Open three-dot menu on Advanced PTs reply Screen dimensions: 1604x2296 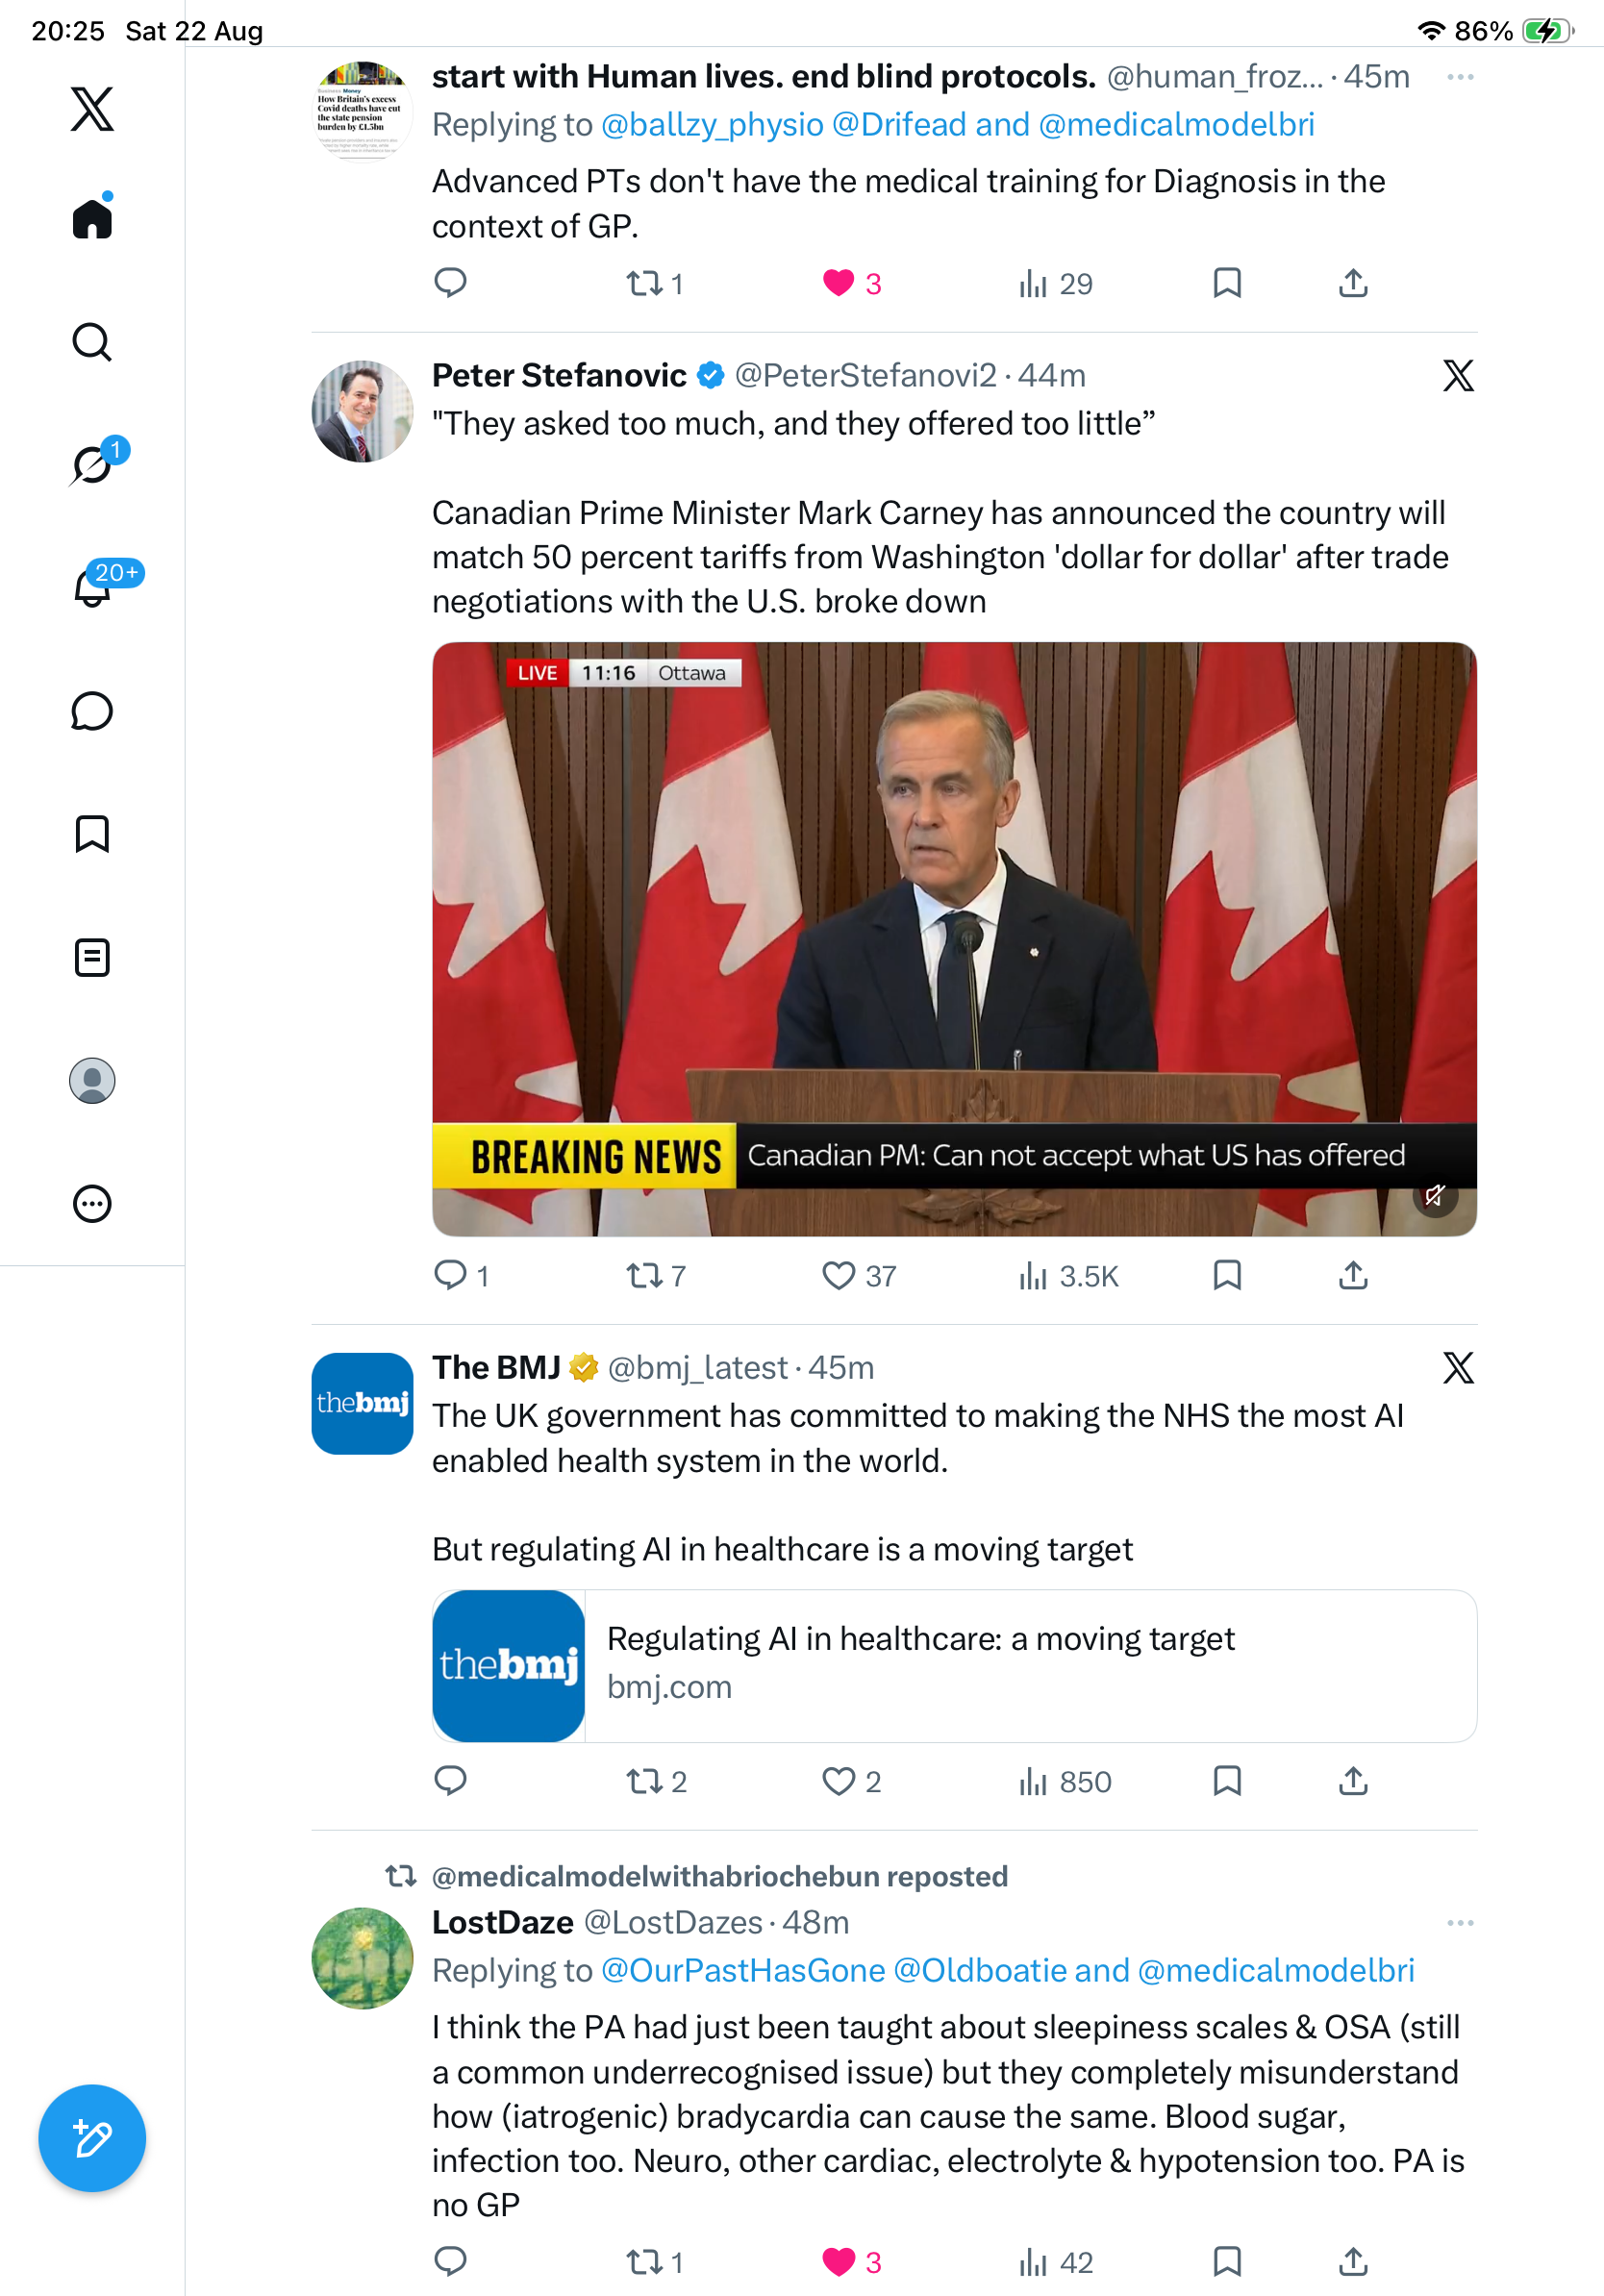tap(1460, 77)
